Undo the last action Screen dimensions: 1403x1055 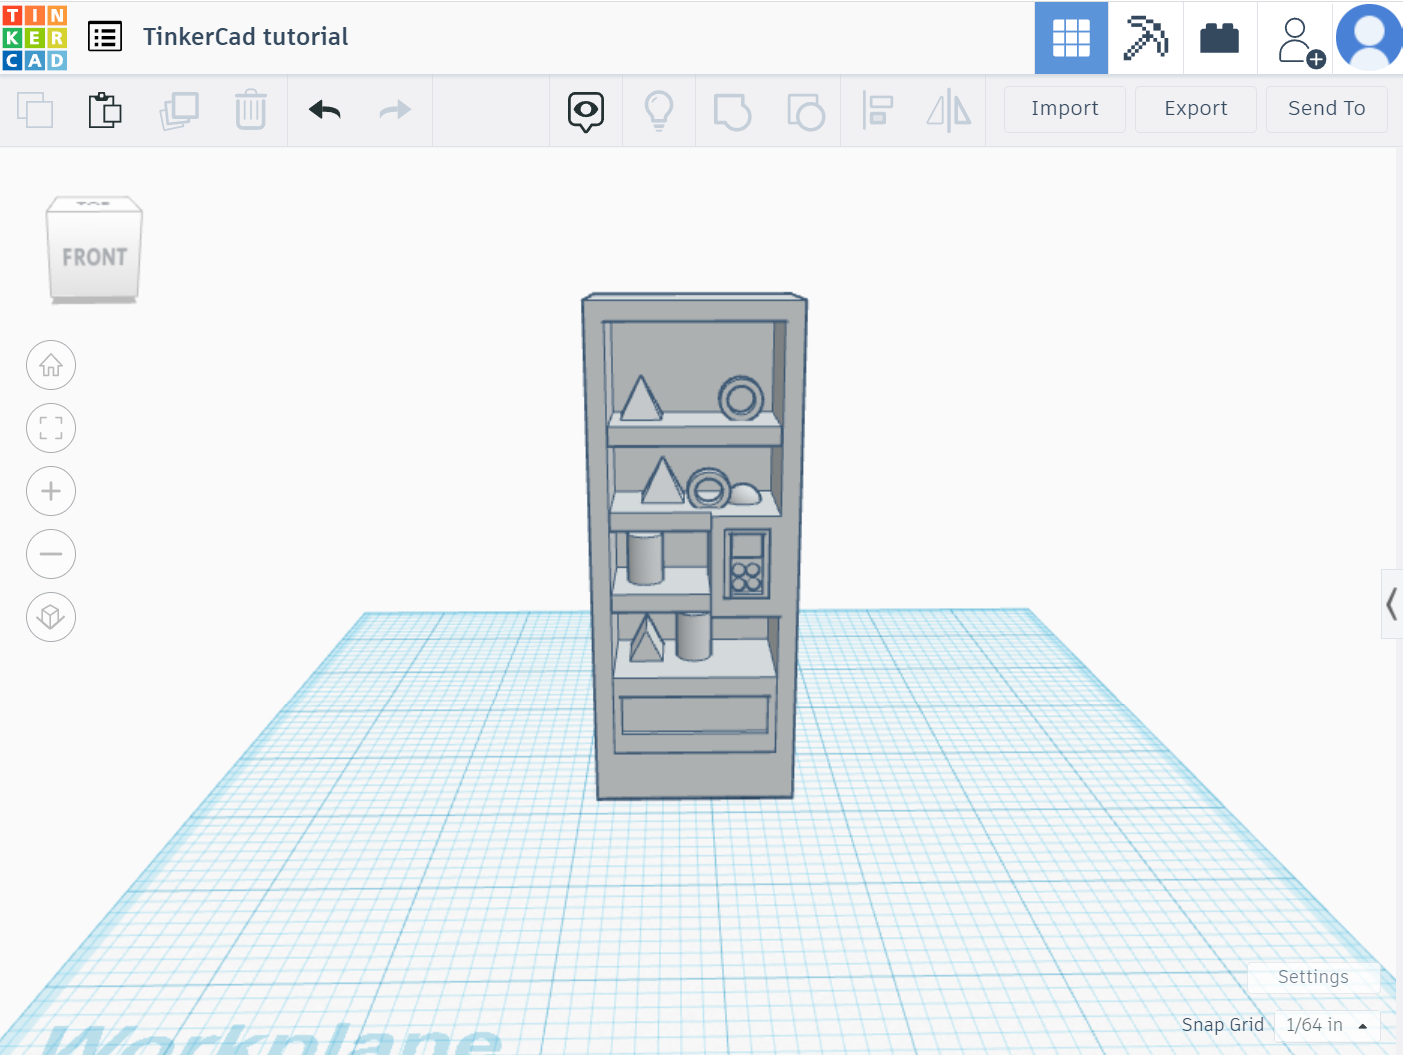(x=324, y=110)
